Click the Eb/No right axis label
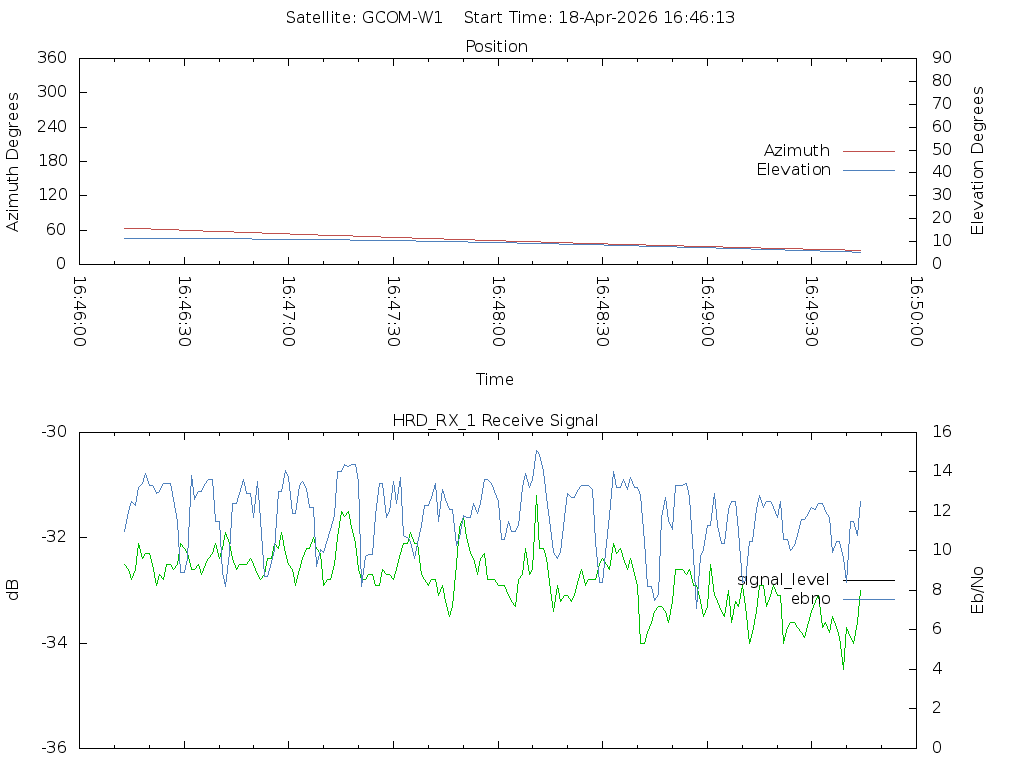 [x=978, y=590]
